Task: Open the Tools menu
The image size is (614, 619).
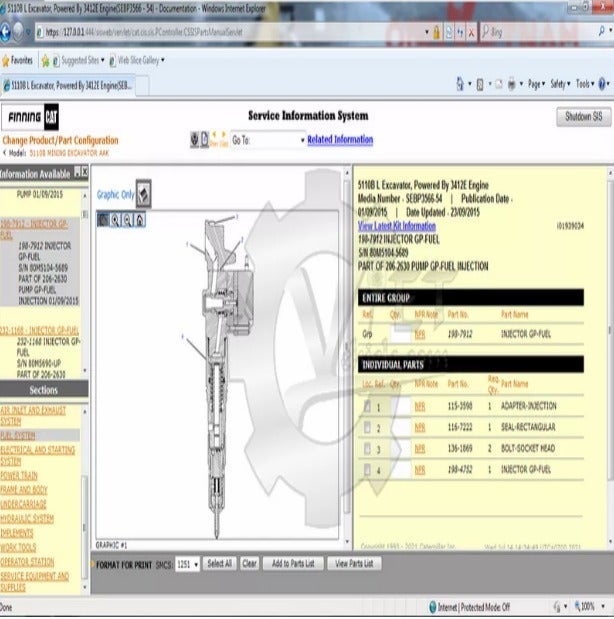Action: click(585, 84)
